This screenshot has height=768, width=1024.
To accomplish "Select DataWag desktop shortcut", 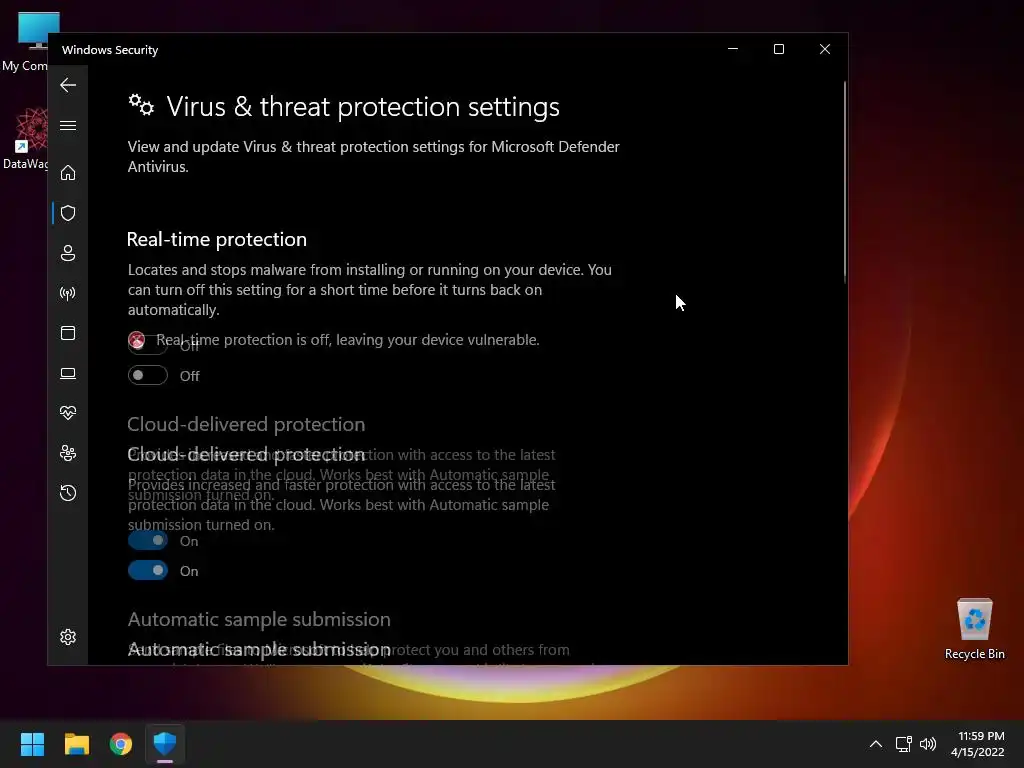I will (26, 140).
